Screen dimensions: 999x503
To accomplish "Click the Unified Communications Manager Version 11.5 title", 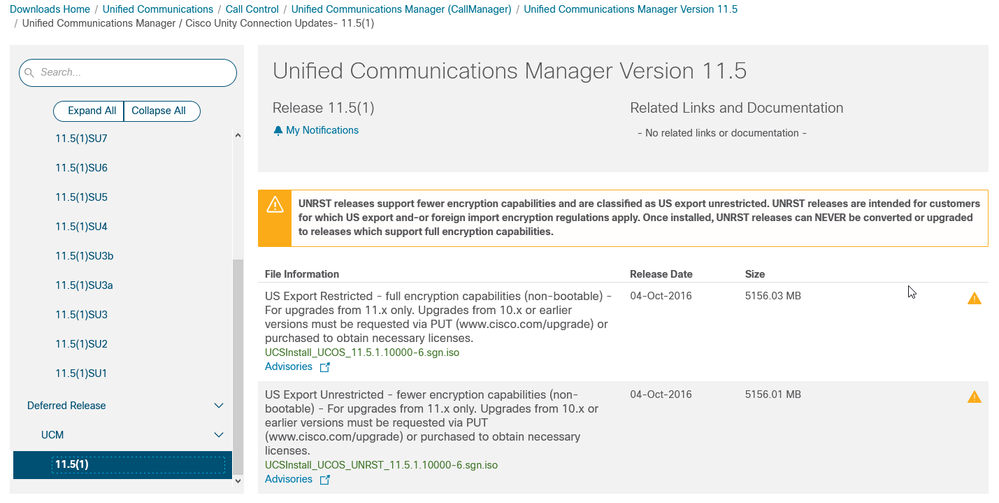I will click(510, 71).
